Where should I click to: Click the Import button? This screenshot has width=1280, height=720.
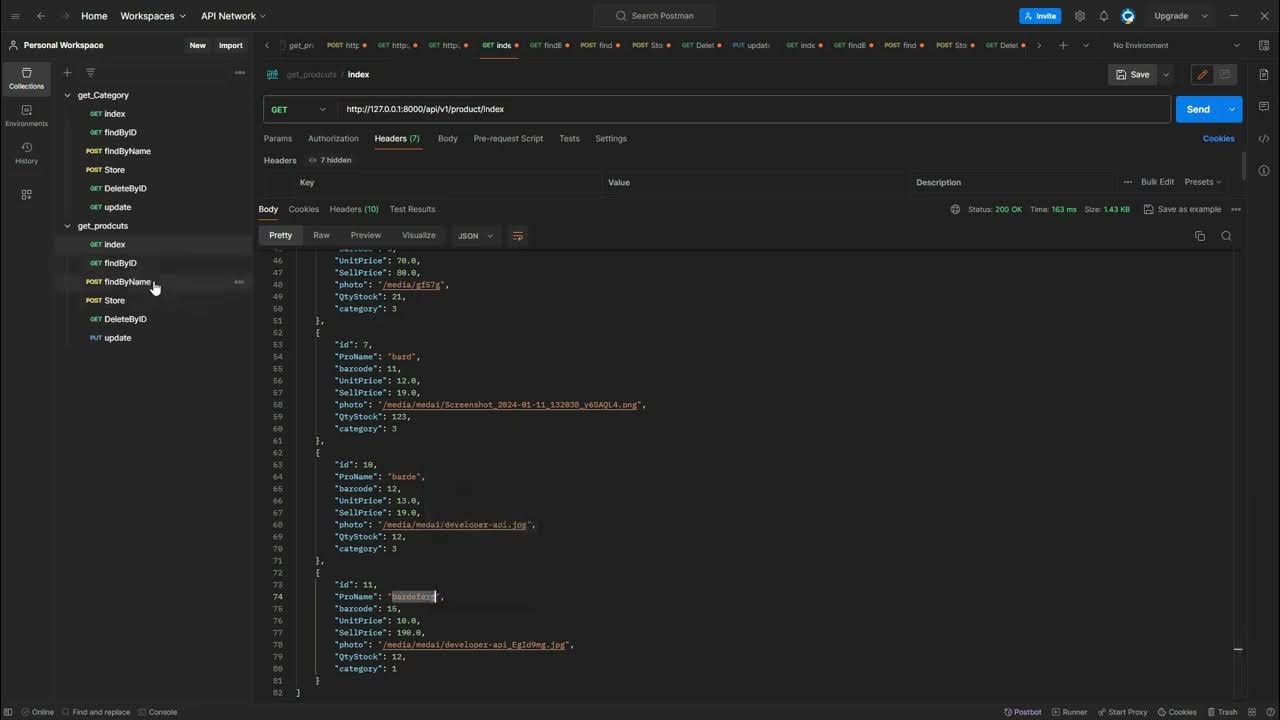pos(231,45)
